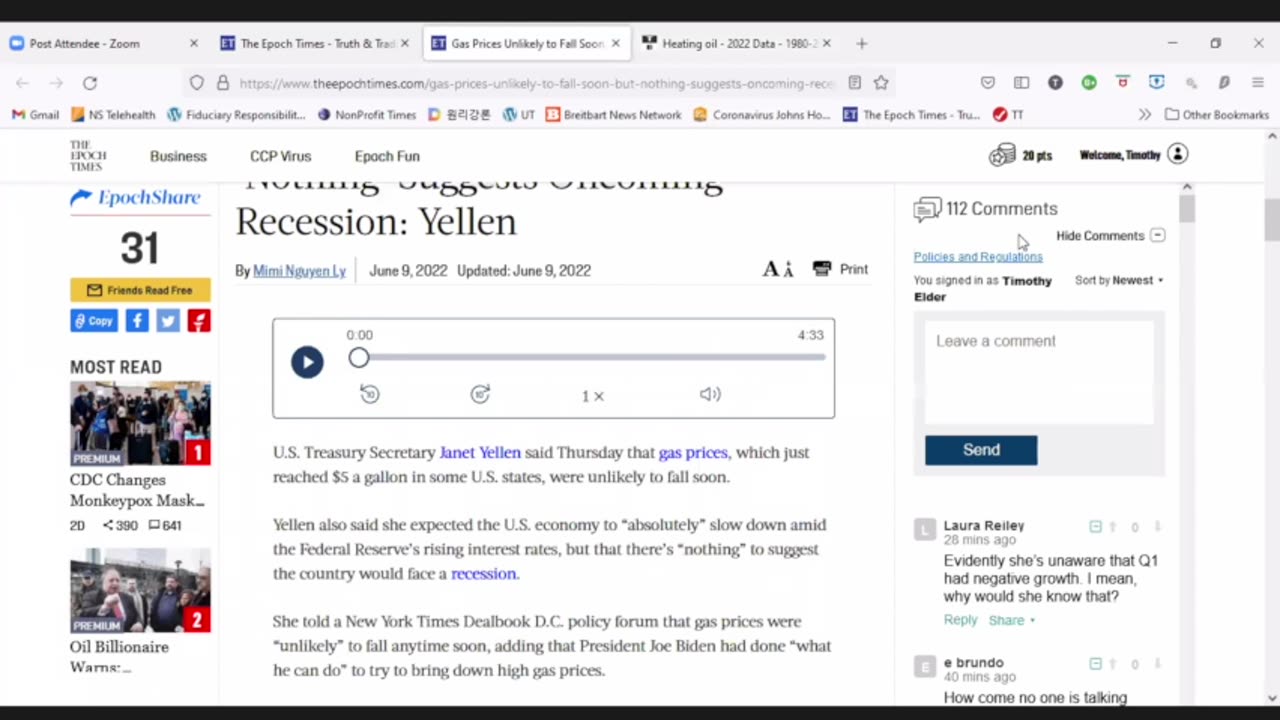
Task: Open Policies and Regulations link
Action: (x=978, y=257)
